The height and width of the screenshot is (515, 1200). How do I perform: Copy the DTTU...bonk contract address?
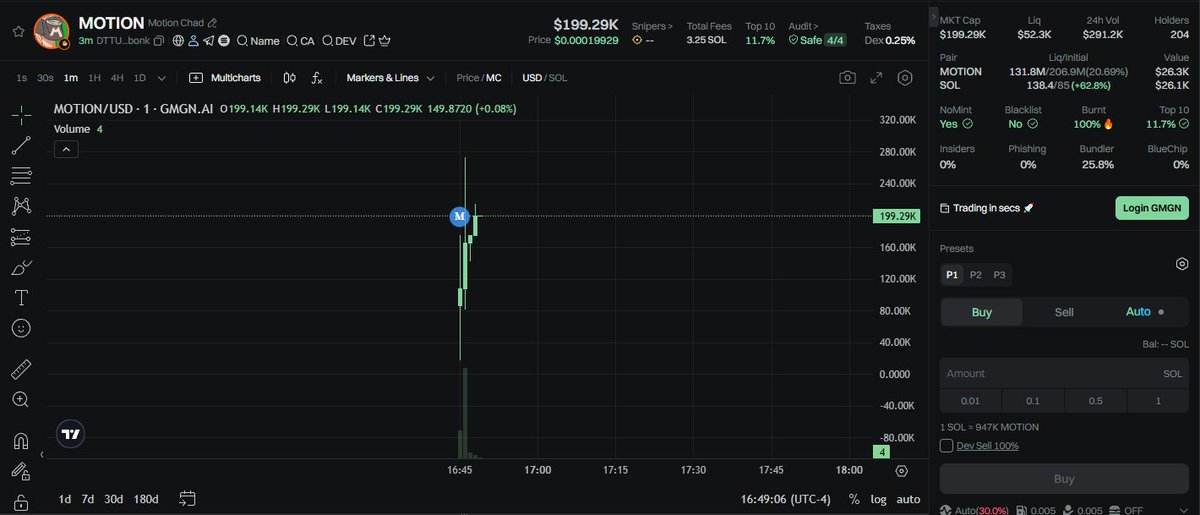click(x=158, y=41)
